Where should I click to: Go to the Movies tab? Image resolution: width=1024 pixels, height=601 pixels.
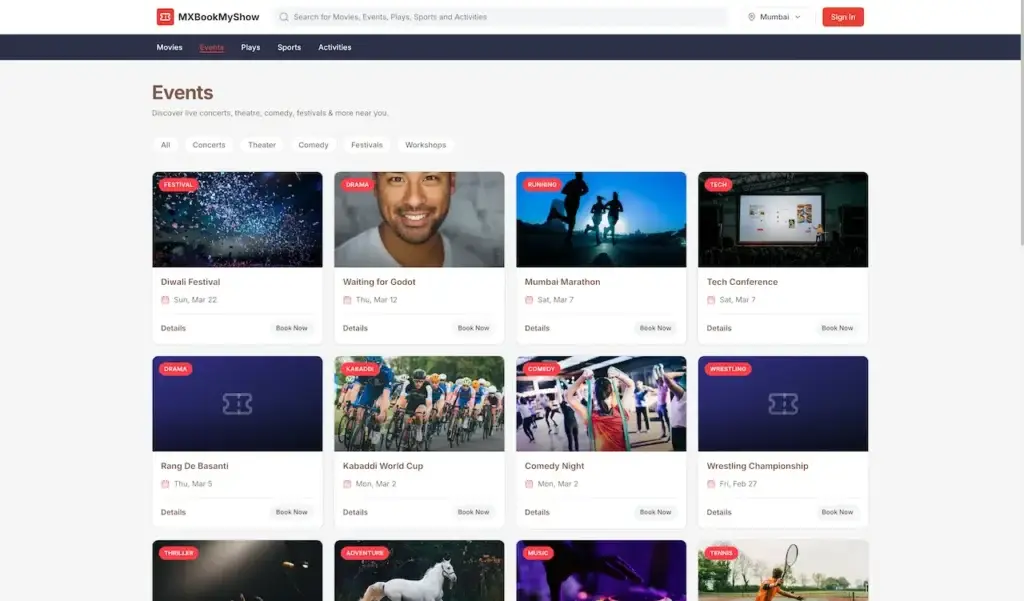(169, 47)
